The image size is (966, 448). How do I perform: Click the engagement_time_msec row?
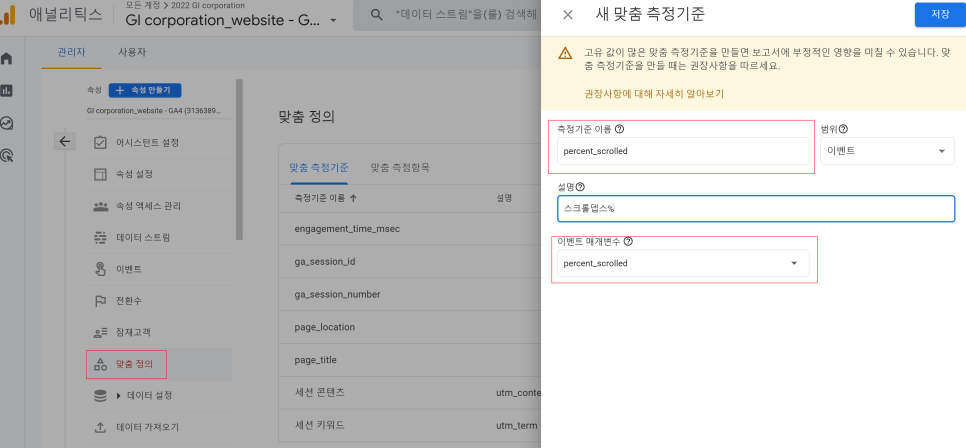pyautogui.click(x=410, y=229)
